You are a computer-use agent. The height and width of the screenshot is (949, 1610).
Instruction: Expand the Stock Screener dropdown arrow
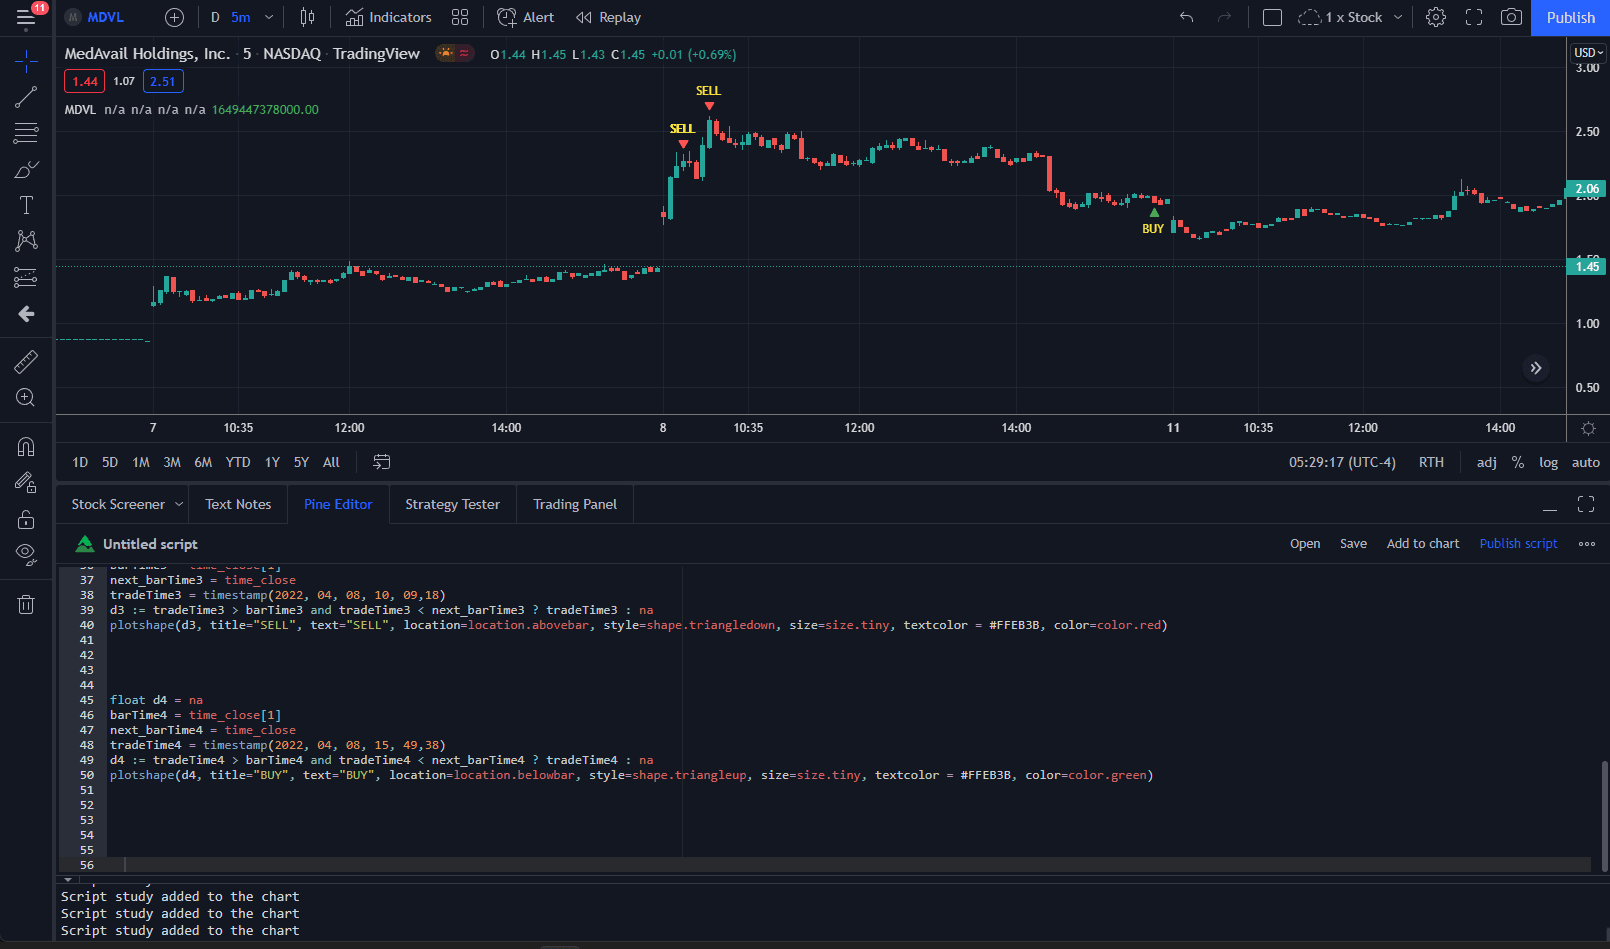tap(179, 505)
